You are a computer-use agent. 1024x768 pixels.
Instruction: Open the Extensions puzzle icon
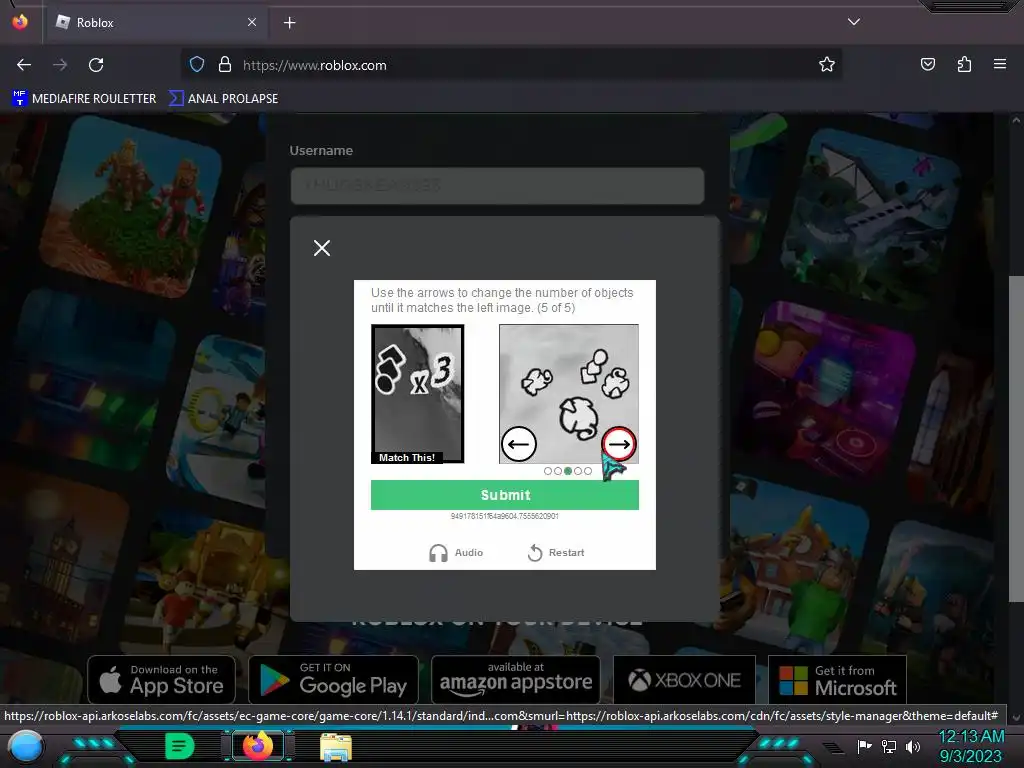964,65
